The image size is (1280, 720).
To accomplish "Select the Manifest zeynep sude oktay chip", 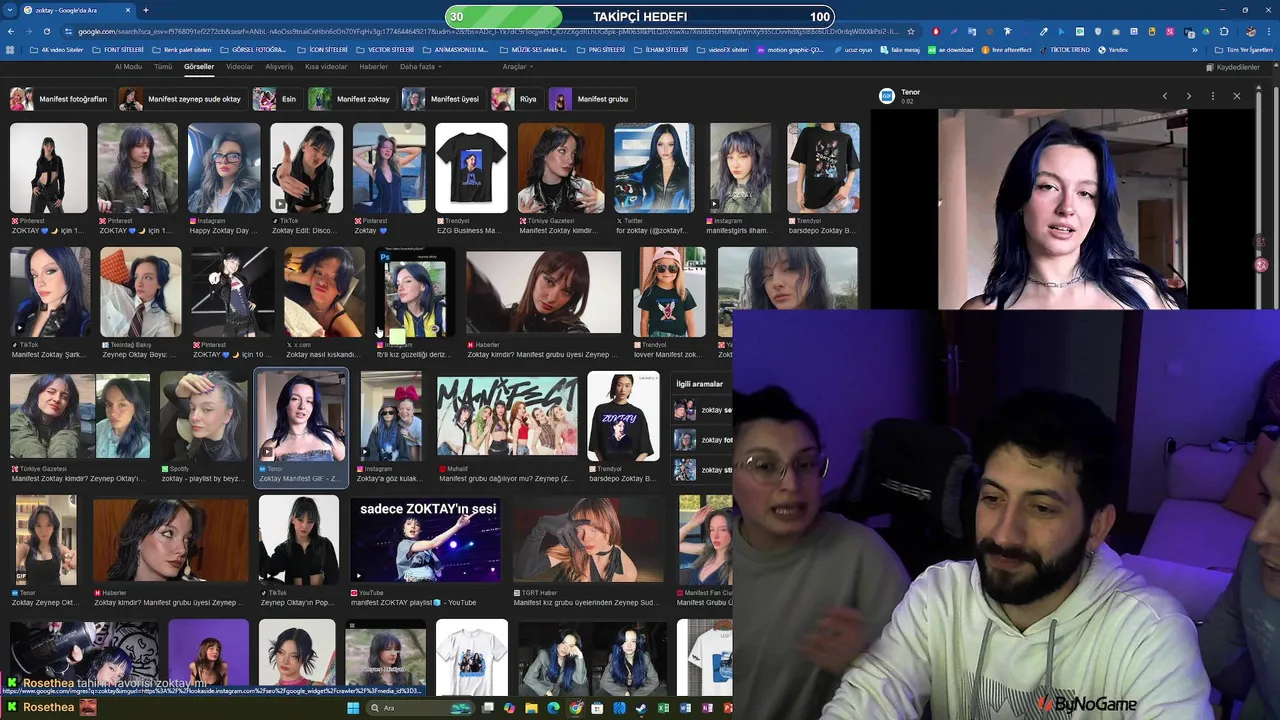I will click(181, 99).
